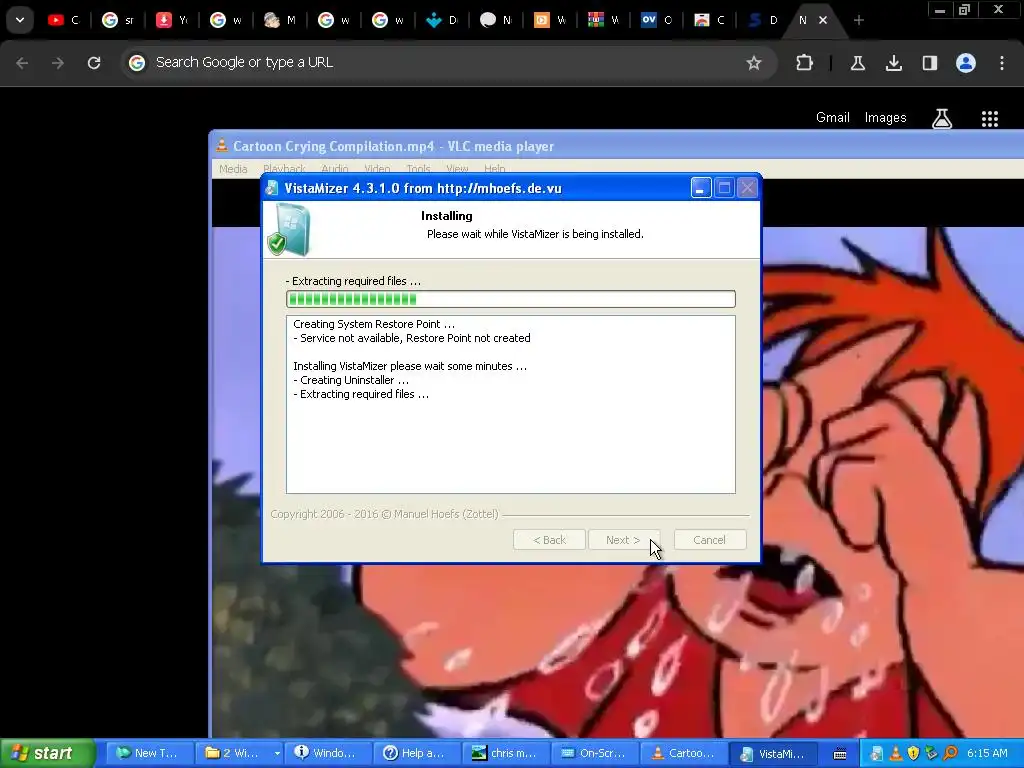This screenshot has width=1024, height=768.
Task: Open Search Labs flask on Google page
Action: coord(942,118)
